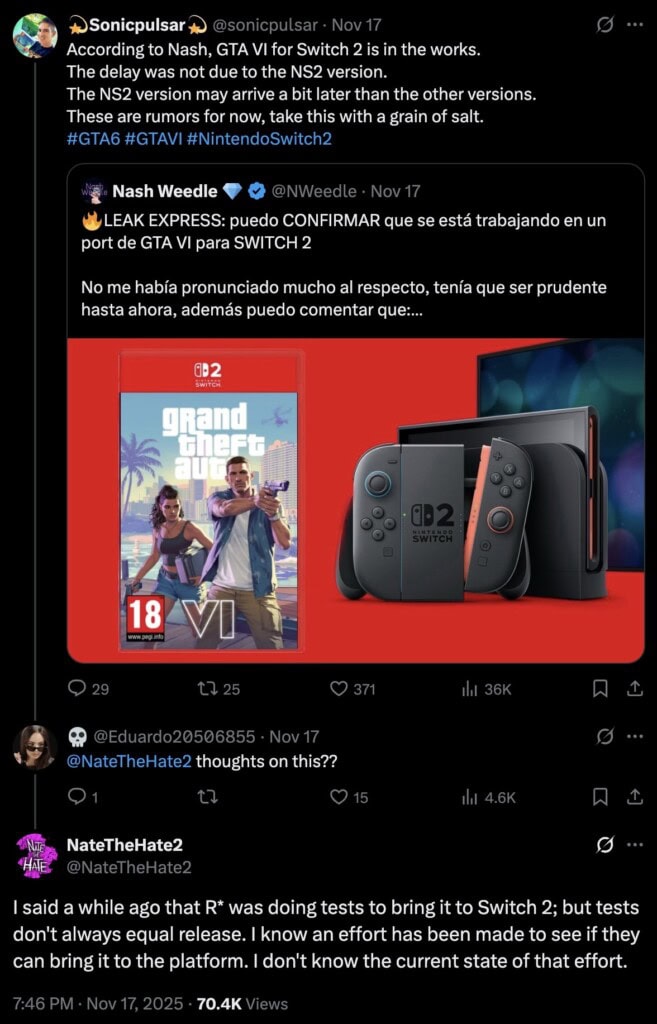The image size is (657, 1024).
Task: Open Nash Weedle's quoted tweet text
Action: point(344,264)
